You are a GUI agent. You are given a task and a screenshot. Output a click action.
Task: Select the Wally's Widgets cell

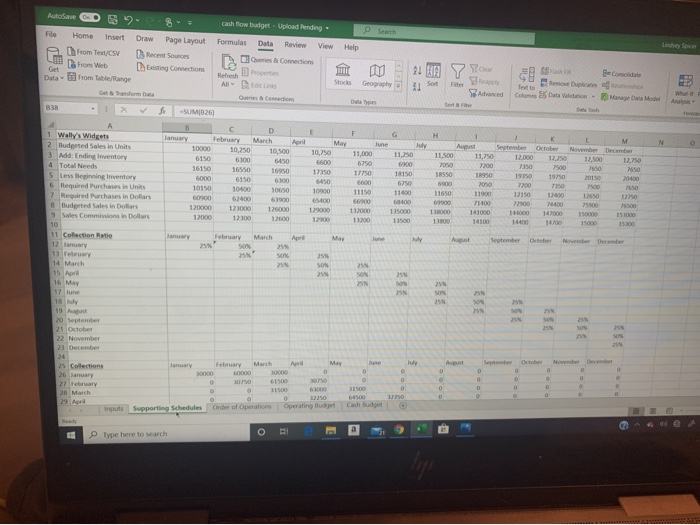point(109,135)
